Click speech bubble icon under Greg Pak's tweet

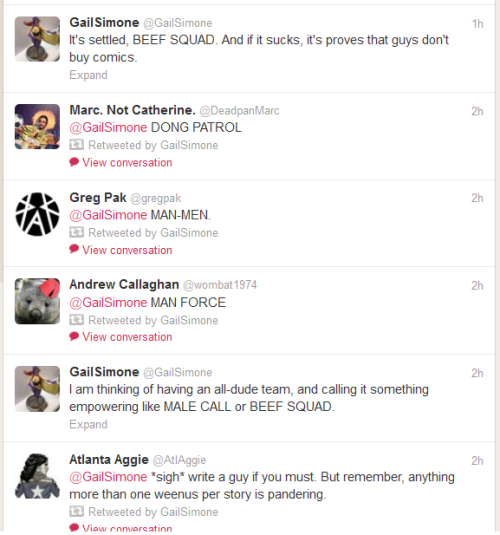point(74,249)
